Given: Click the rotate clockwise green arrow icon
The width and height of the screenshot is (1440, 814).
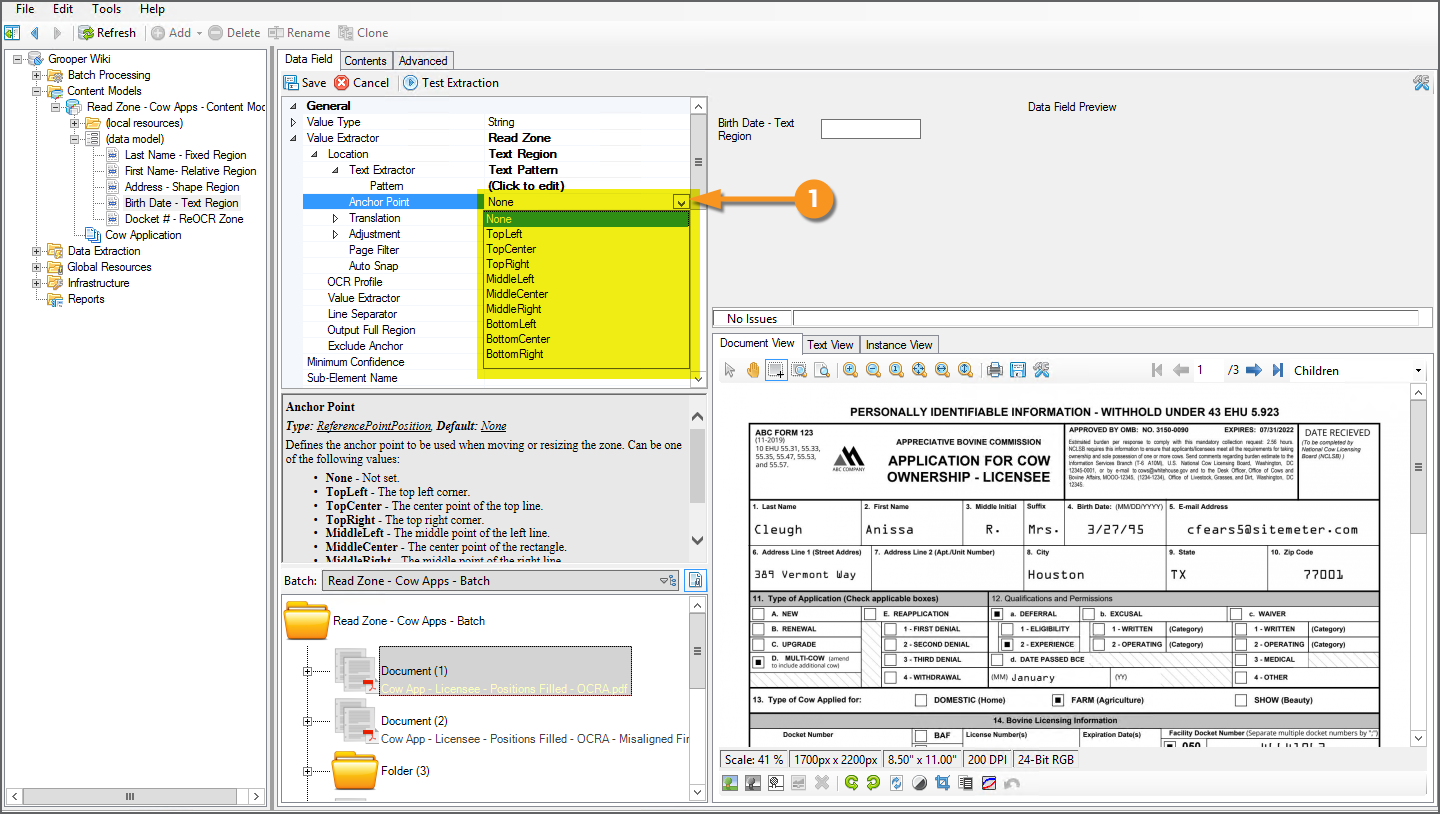Looking at the screenshot, I should pyautogui.click(x=851, y=783).
